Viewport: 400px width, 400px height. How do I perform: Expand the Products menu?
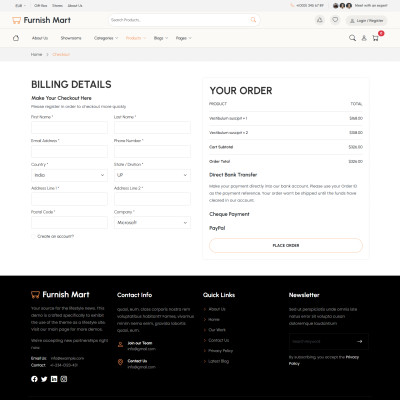136,38
